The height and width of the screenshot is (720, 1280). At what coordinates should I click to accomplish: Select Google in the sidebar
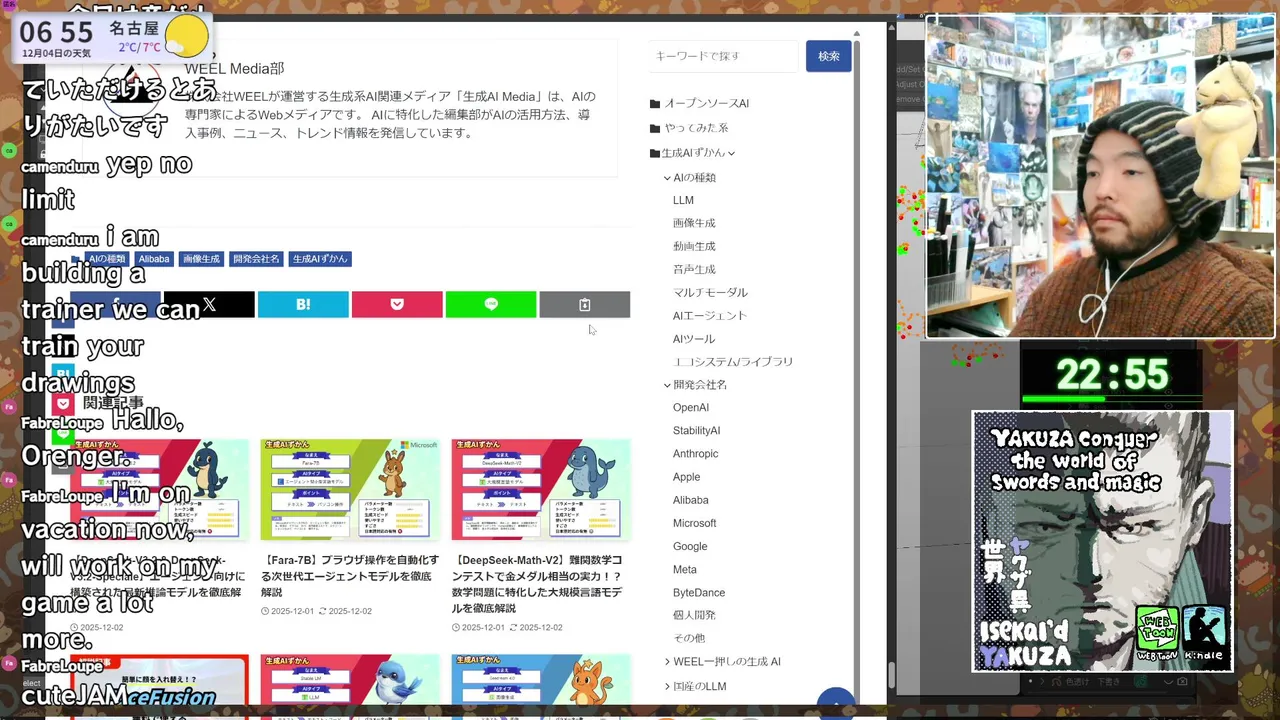690,546
